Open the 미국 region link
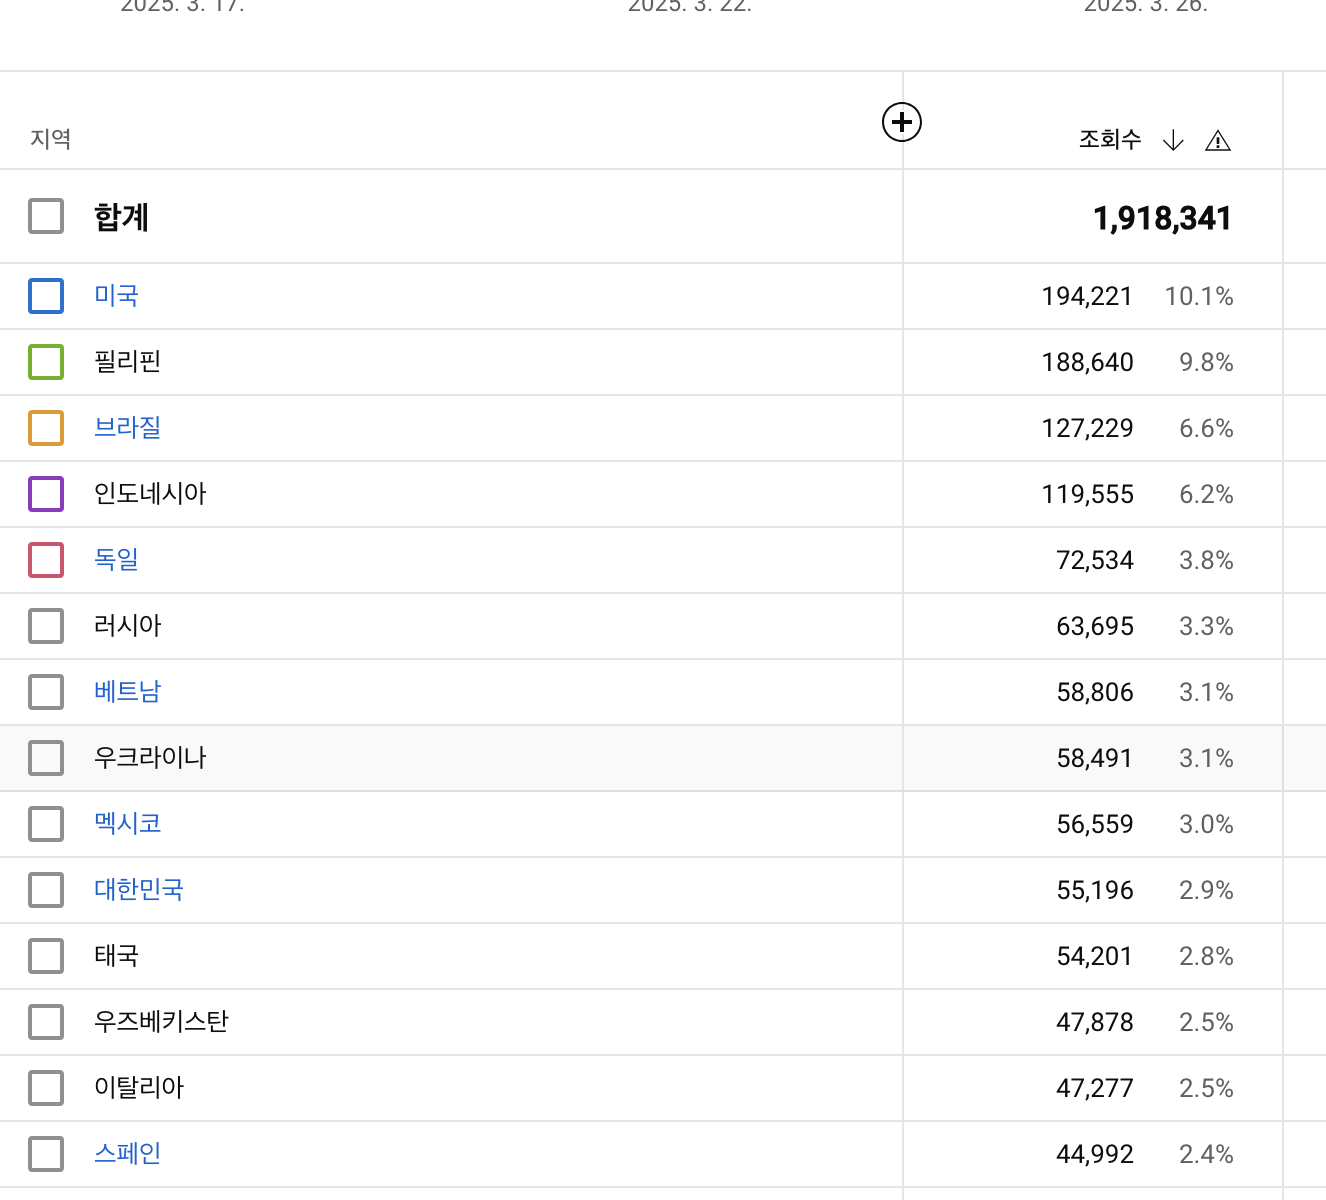Screen dimensions: 1326x1200 point(116,296)
